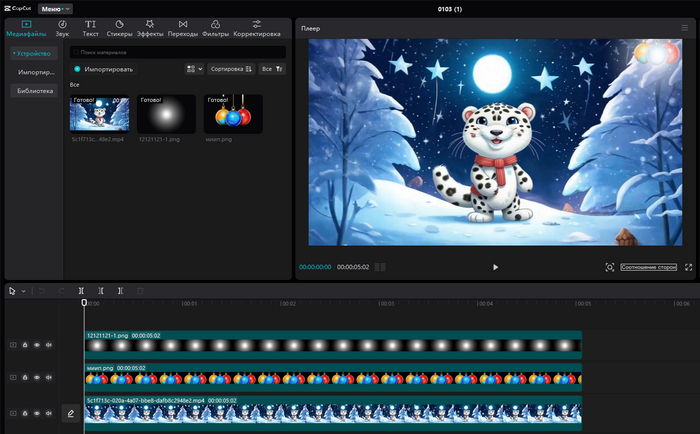
Task: Open the Переходы tab
Action: pos(183,28)
